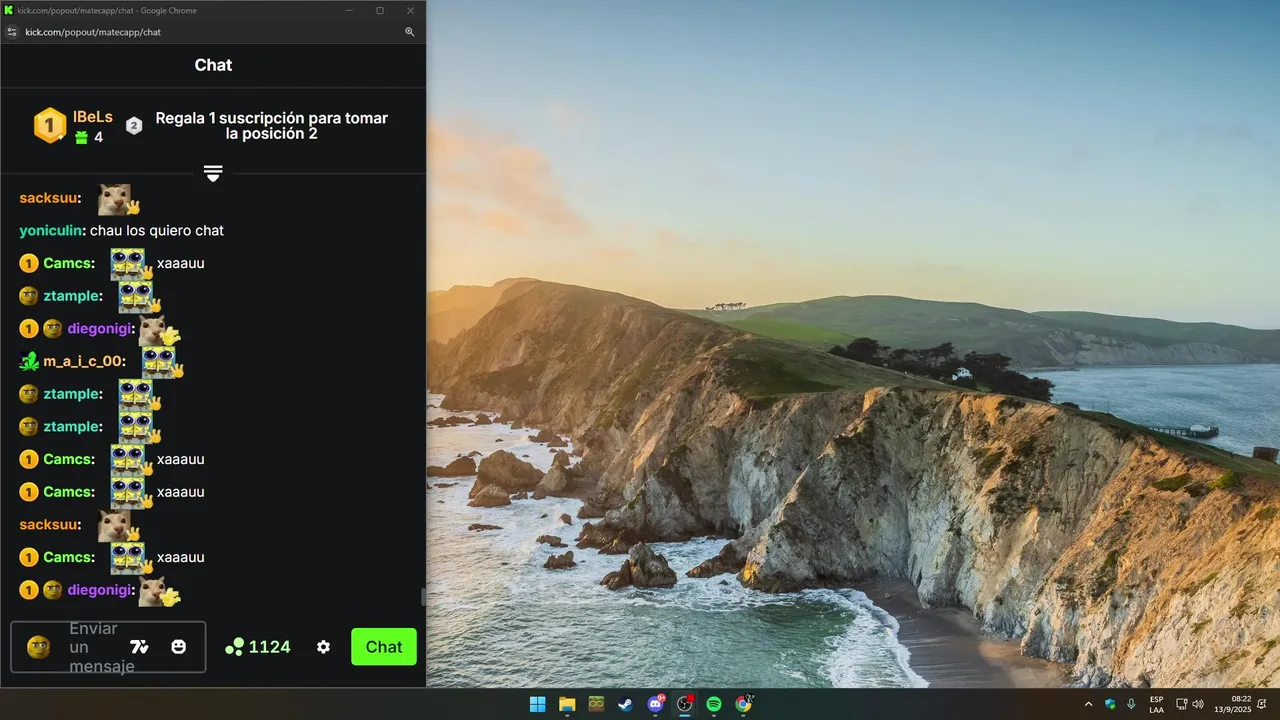Open the emoji picker smiley icon
The image size is (1280, 720).
click(179, 647)
